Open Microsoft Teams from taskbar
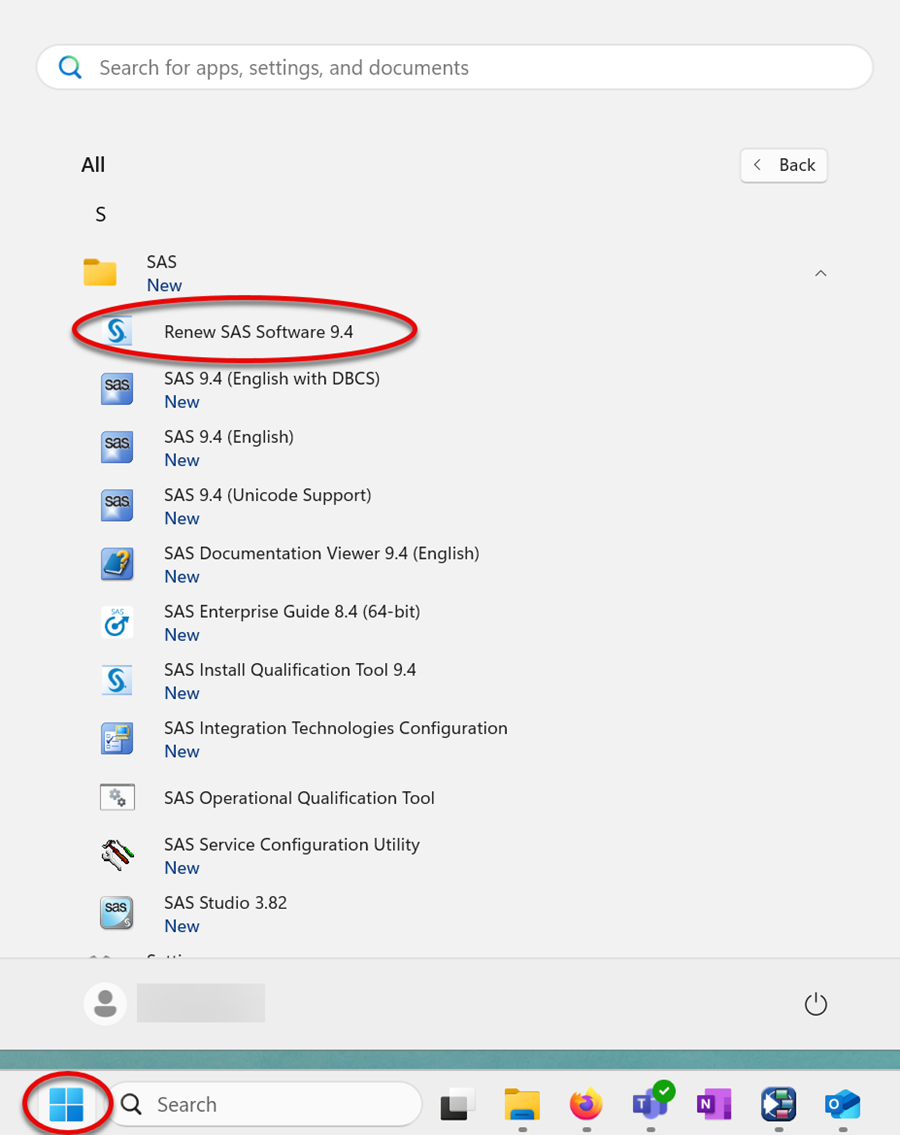Image resolution: width=900 pixels, height=1135 pixels. click(x=652, y=1101)
